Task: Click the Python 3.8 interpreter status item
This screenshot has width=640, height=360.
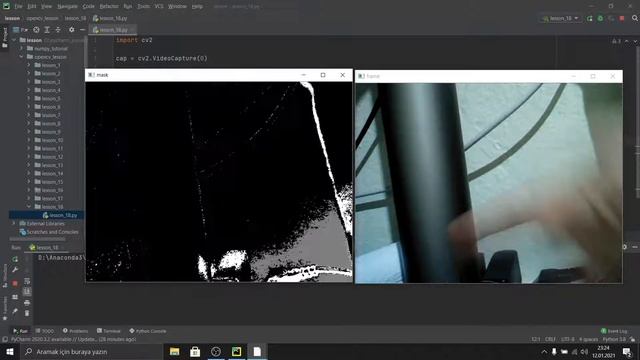Action: tap(614, 339)
